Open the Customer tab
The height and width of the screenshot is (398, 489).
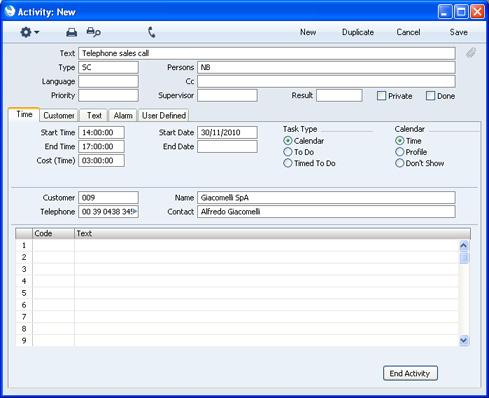point(59,115)
